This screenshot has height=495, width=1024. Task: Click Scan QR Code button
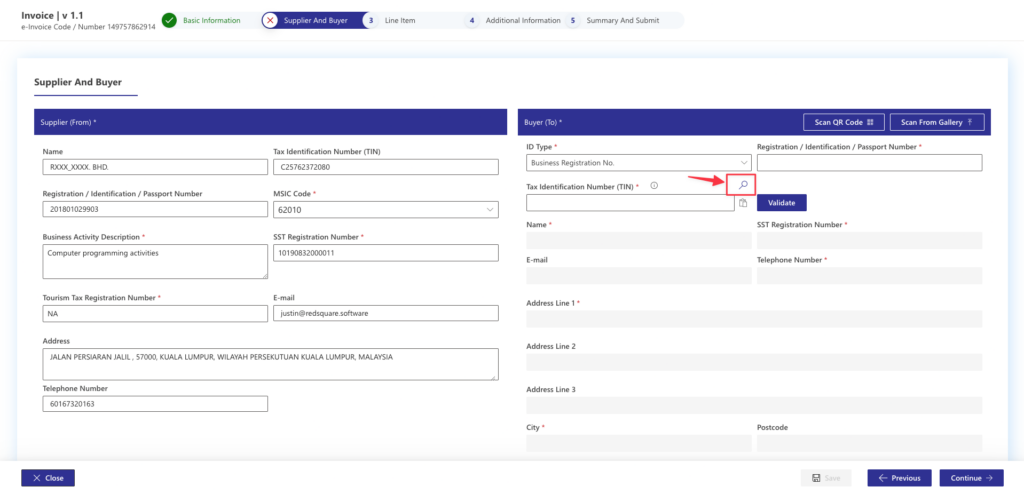844,122
